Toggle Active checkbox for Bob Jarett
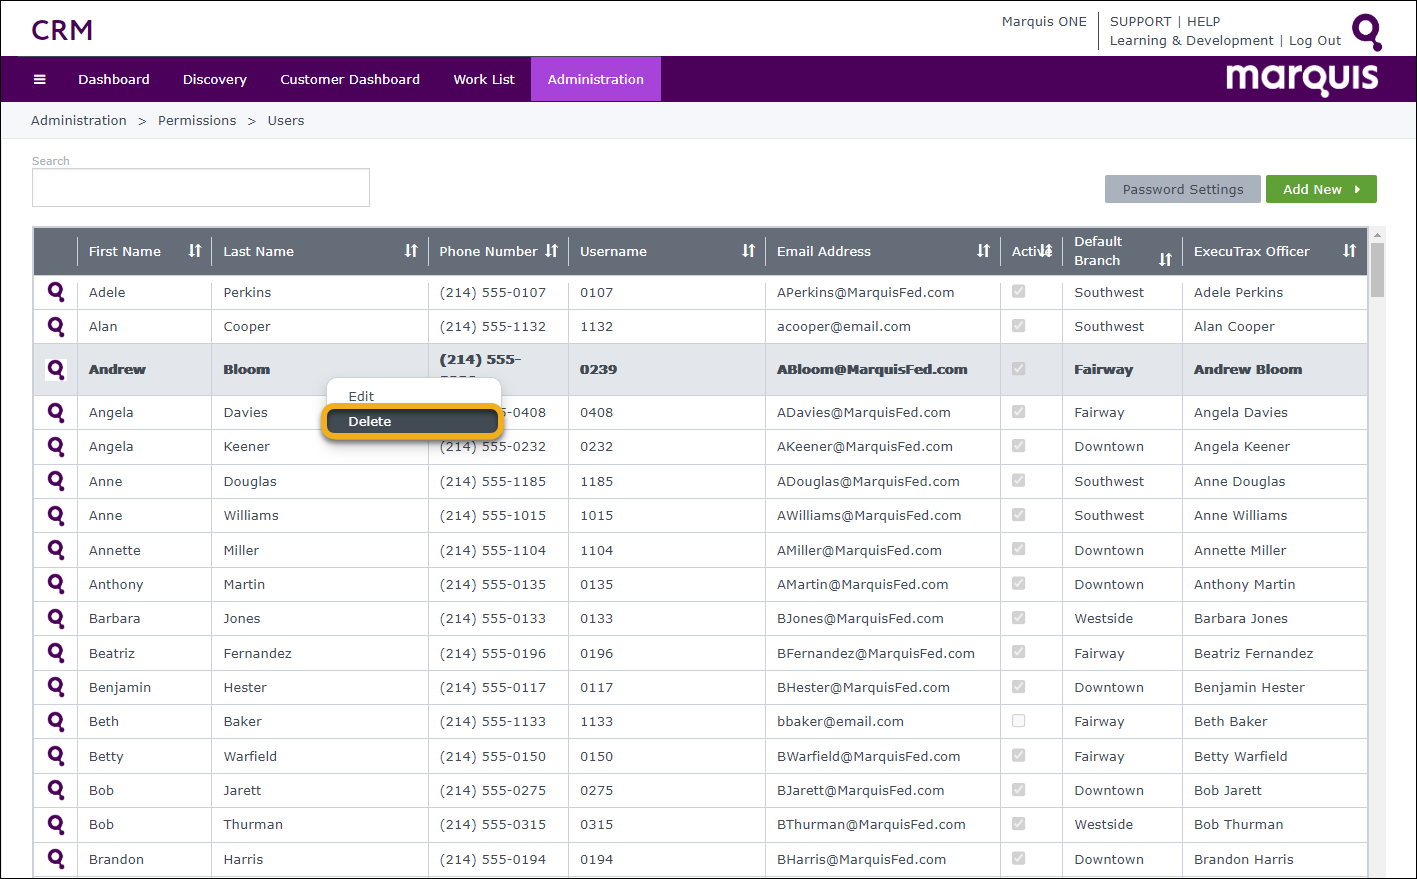 1018,789
